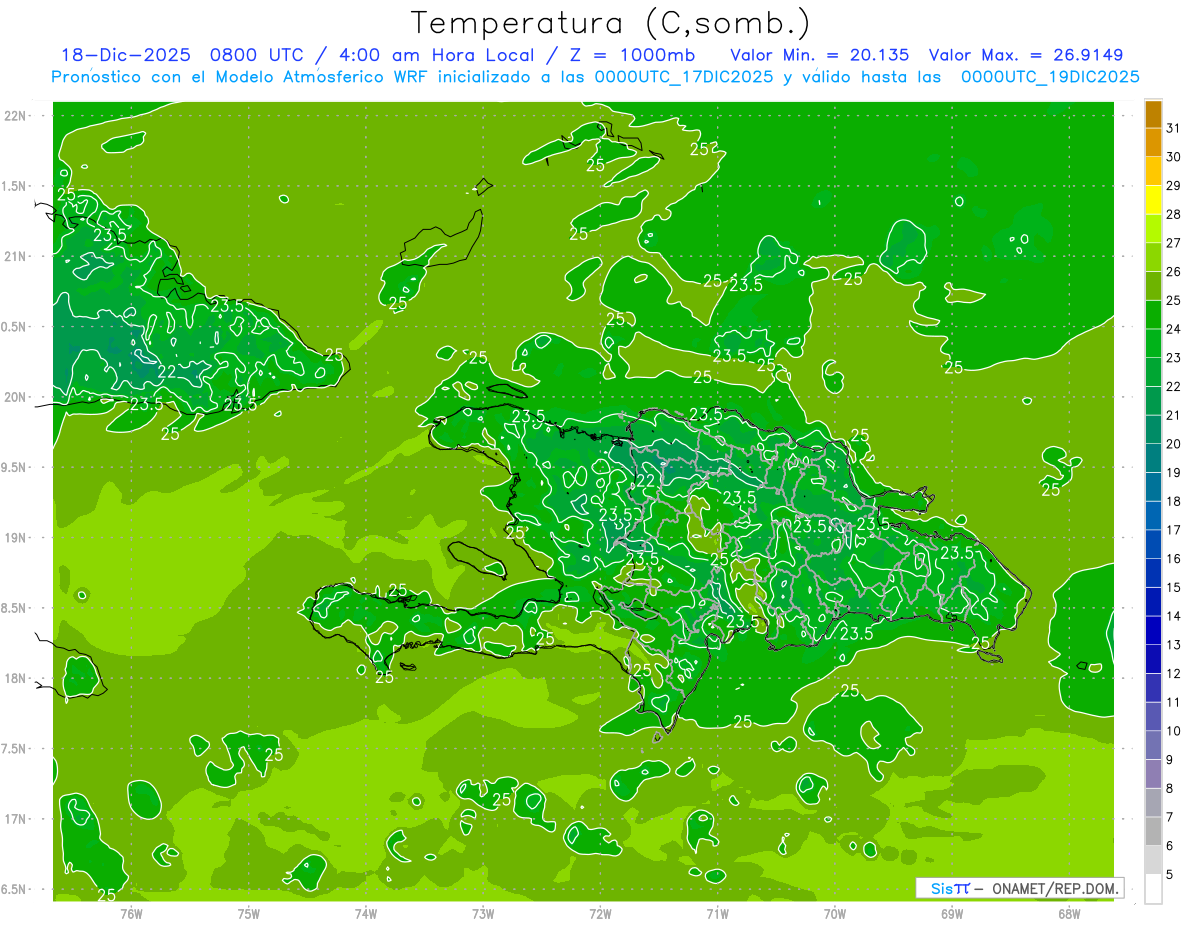Click longitude label '70W'
The image size is (1200, 927).
click(835, 914)
